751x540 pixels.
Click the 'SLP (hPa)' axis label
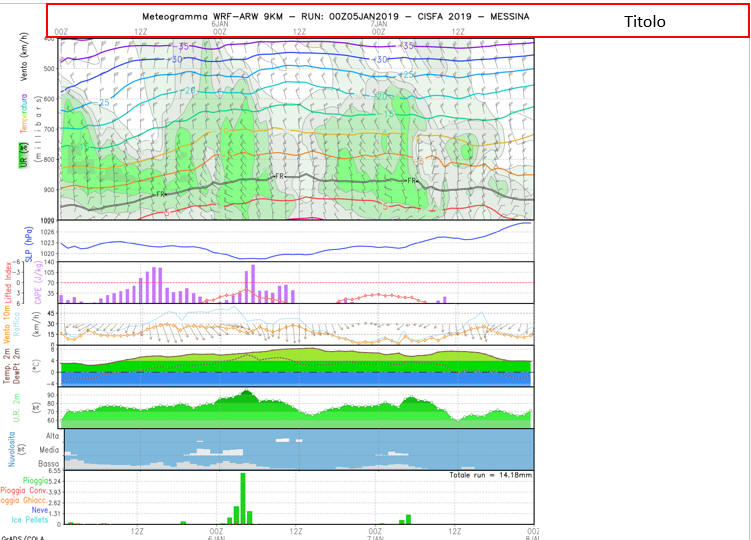coord(29,244)
